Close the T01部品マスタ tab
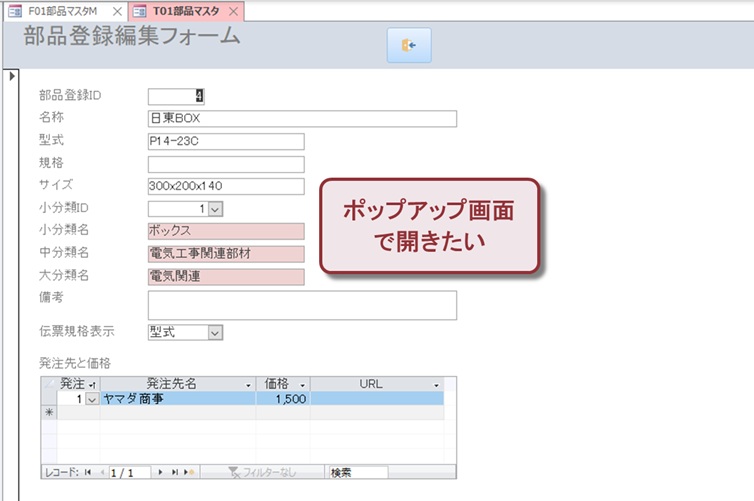This screenshot has width=754, height=501. 233,11
